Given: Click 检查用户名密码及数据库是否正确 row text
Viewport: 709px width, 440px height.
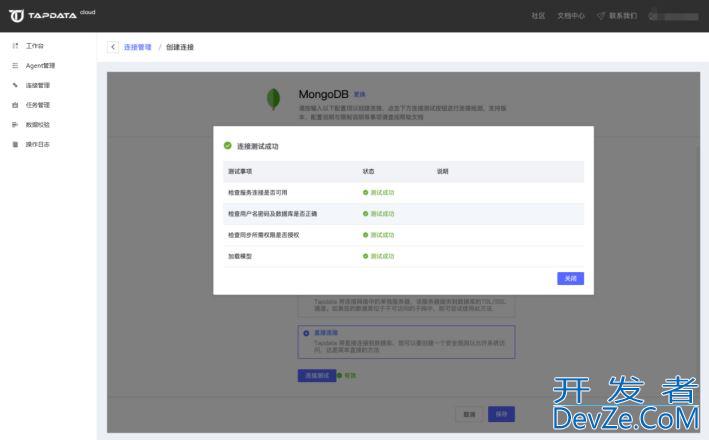Looking at the screenshot, I should (272, 214).
